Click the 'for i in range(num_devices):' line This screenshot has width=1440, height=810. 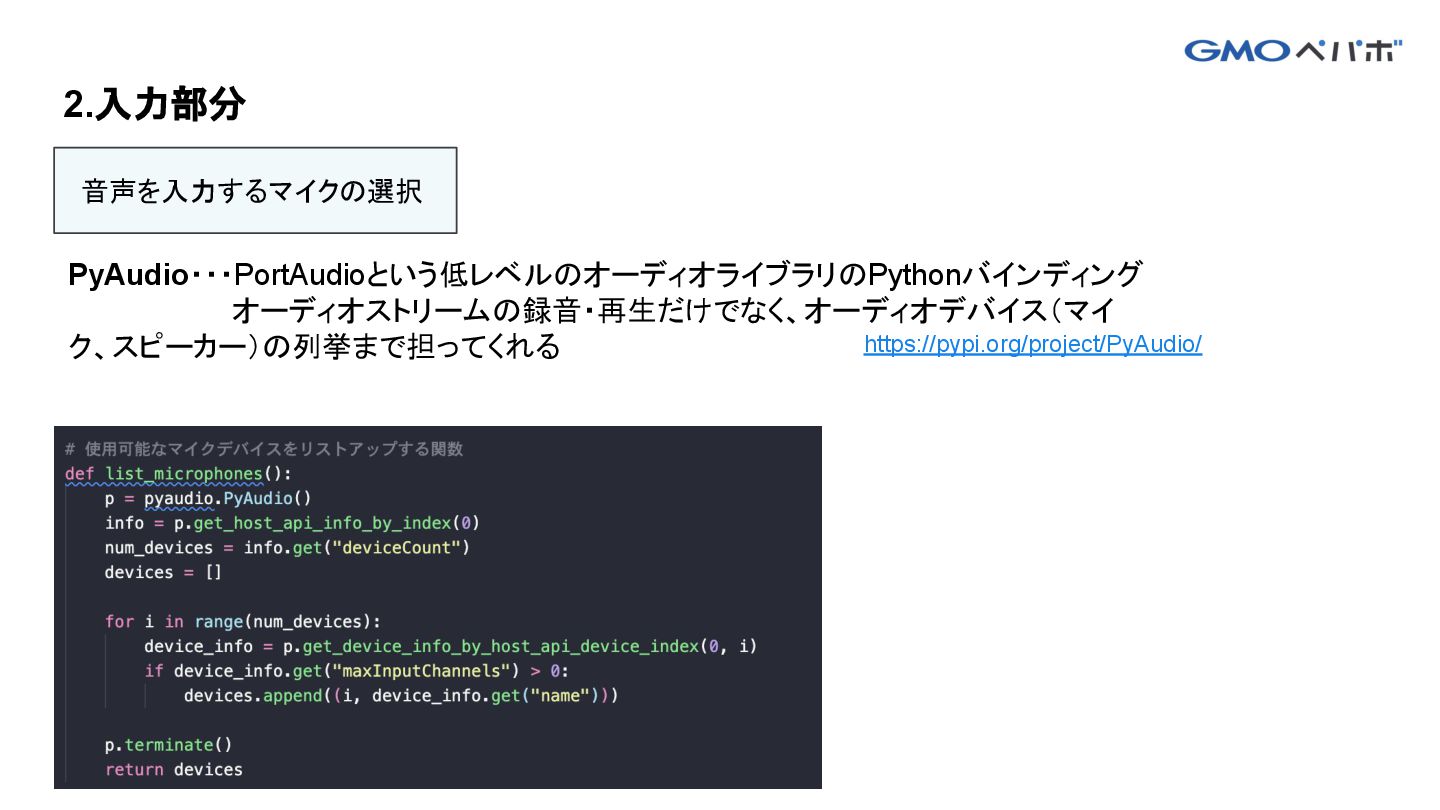click(x=243, y=622)
